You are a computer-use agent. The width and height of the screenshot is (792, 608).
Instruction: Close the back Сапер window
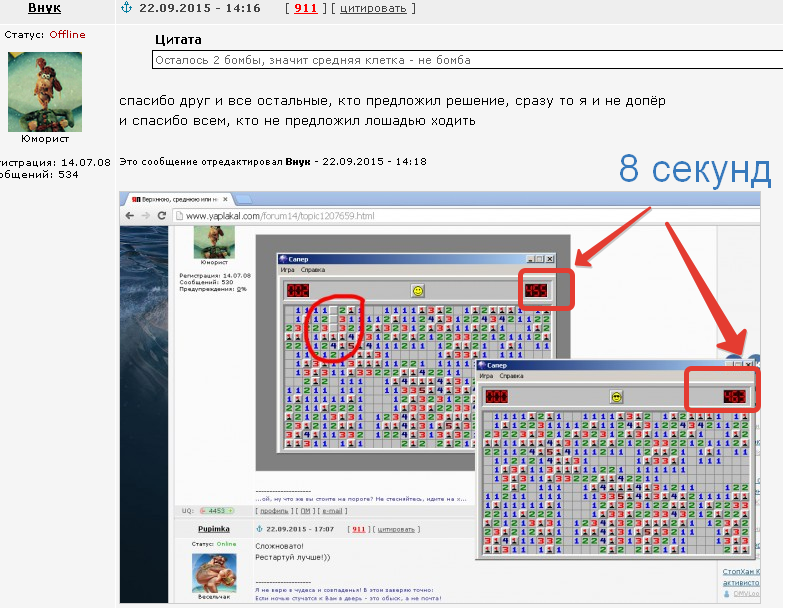pos(550,259)
